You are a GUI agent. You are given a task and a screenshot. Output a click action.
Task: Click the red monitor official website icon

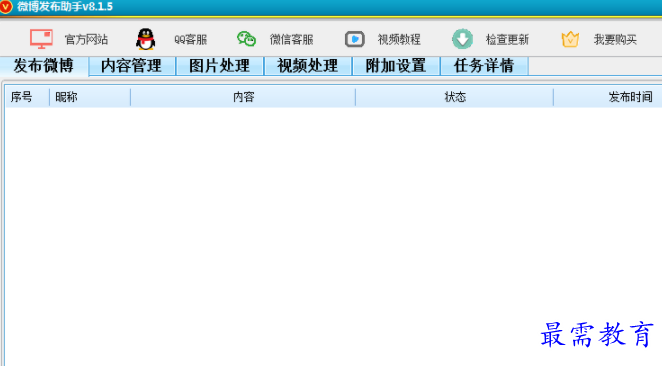click(x=41, y=39)
